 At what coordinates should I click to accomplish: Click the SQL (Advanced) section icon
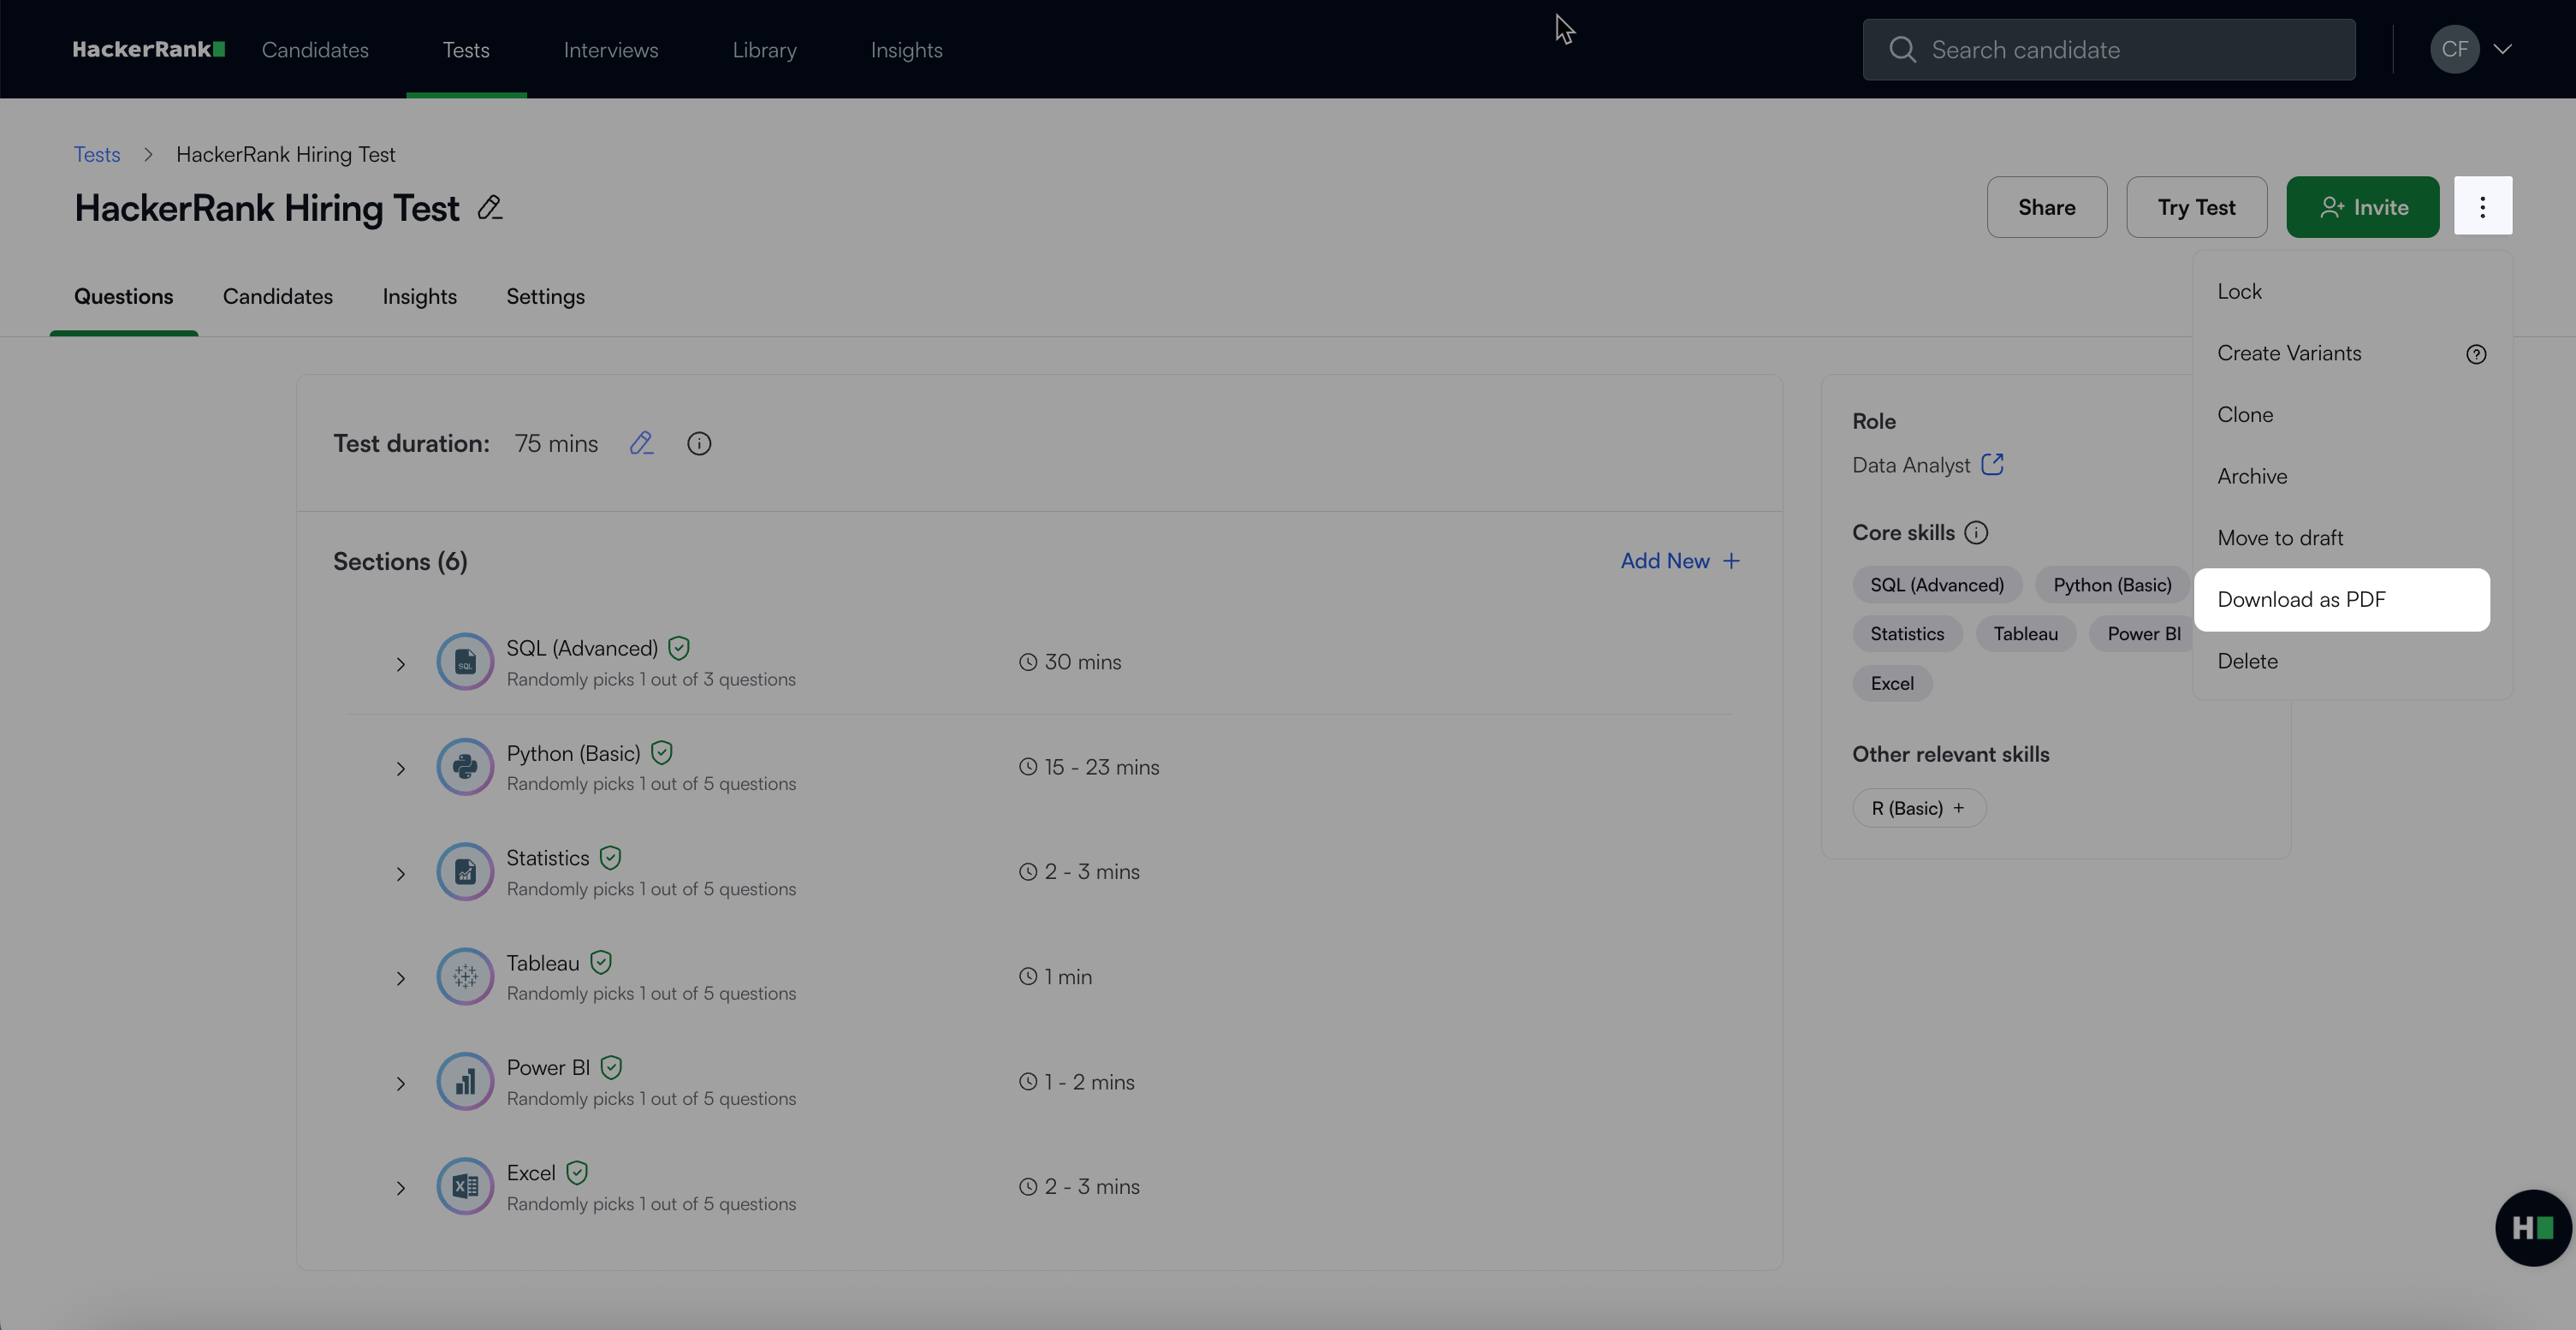465,662
